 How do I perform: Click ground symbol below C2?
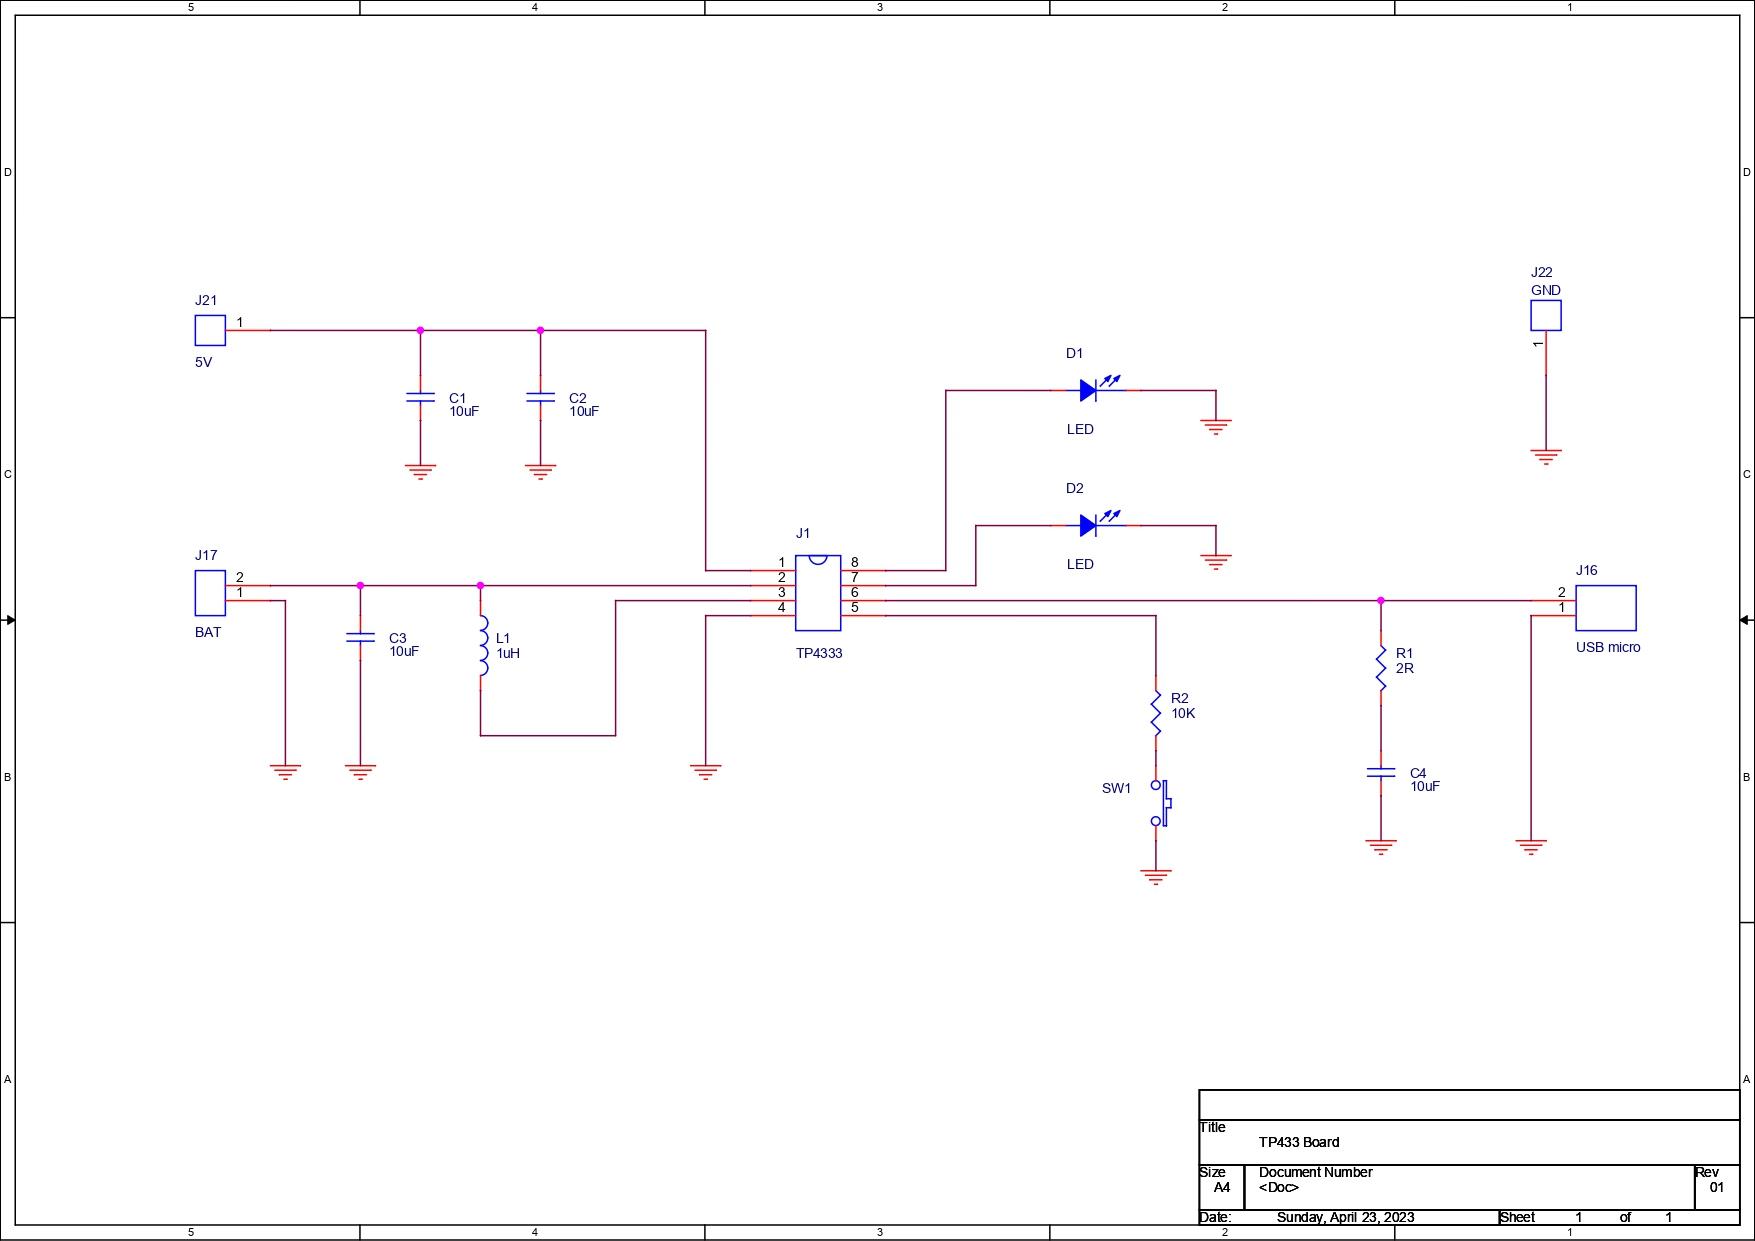click(540, 472)
